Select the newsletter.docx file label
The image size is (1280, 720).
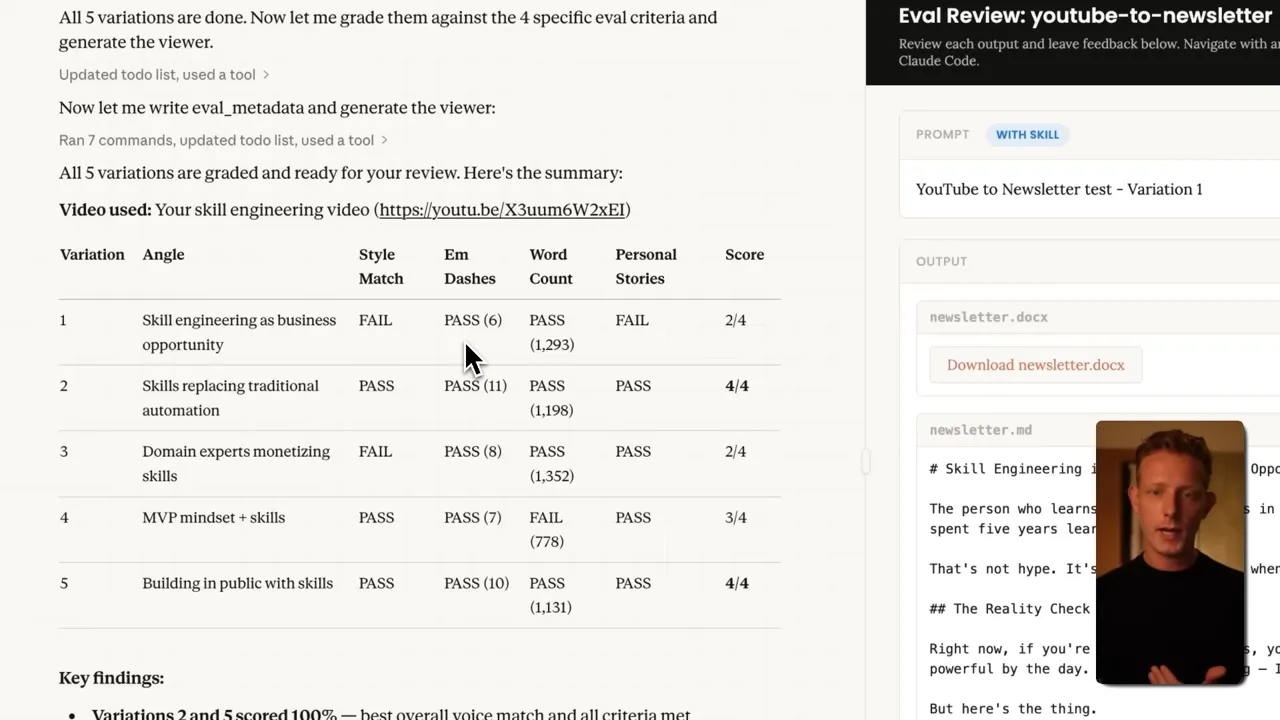[x=989, y=317]
